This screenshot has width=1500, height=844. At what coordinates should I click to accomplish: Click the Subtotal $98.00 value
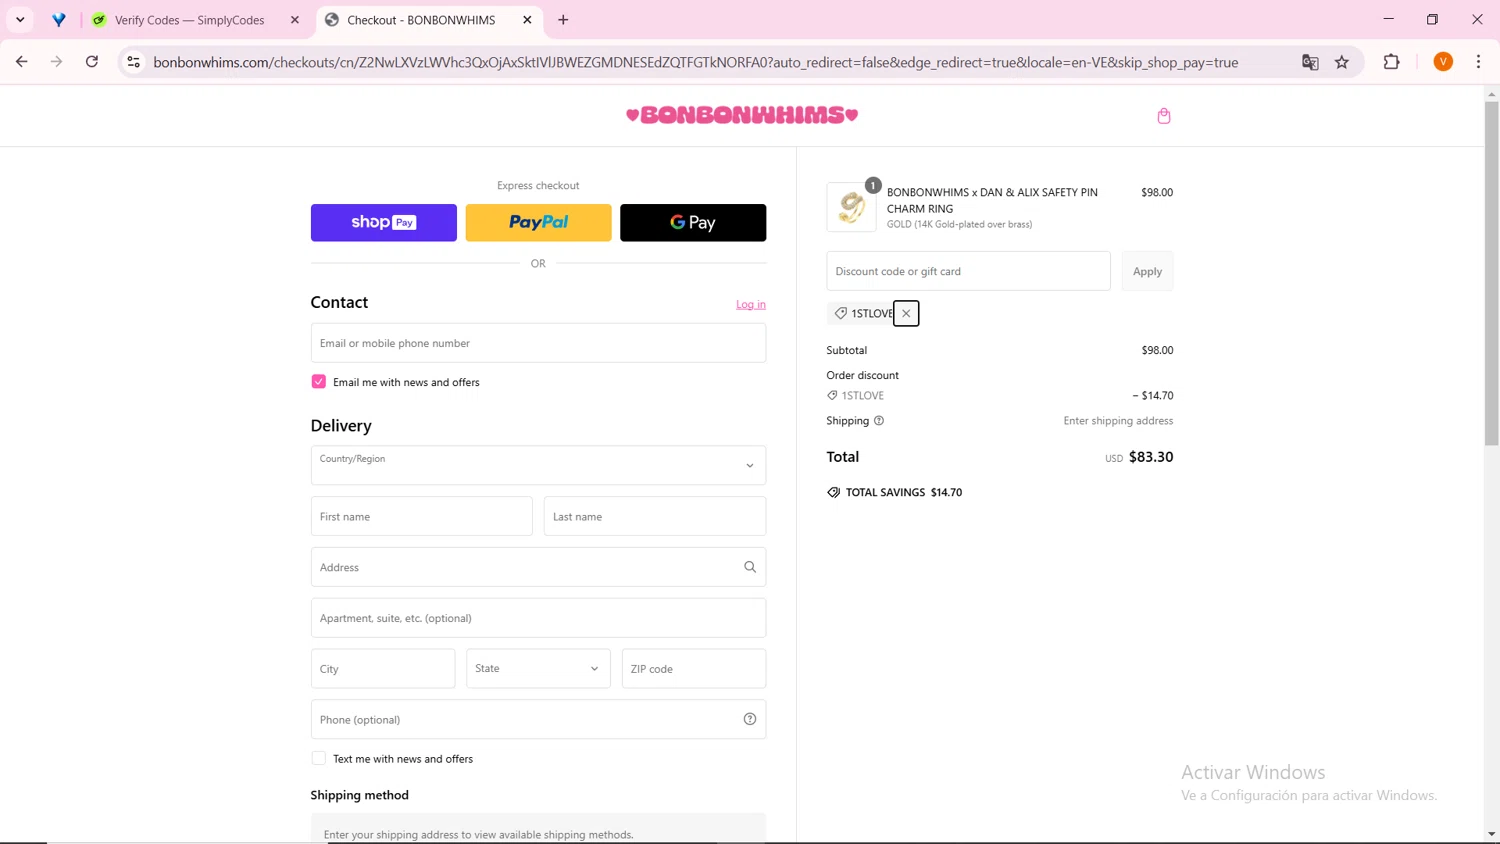click(x=1157, y=350)
